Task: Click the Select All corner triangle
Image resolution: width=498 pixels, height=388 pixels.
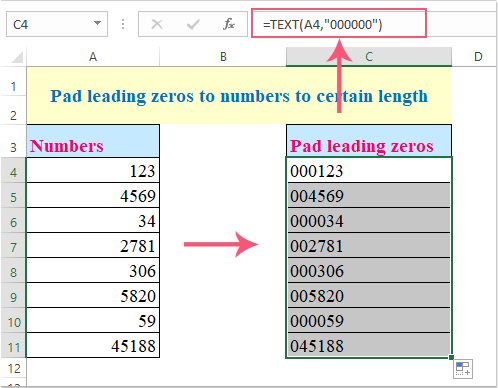Action: point(17,57)
